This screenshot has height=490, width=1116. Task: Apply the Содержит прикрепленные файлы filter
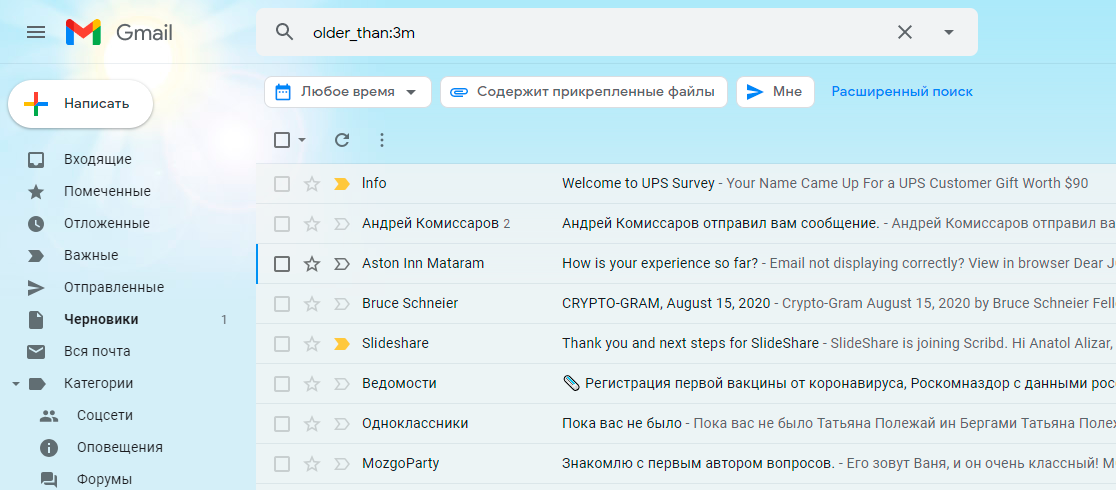tap(584, 92)
